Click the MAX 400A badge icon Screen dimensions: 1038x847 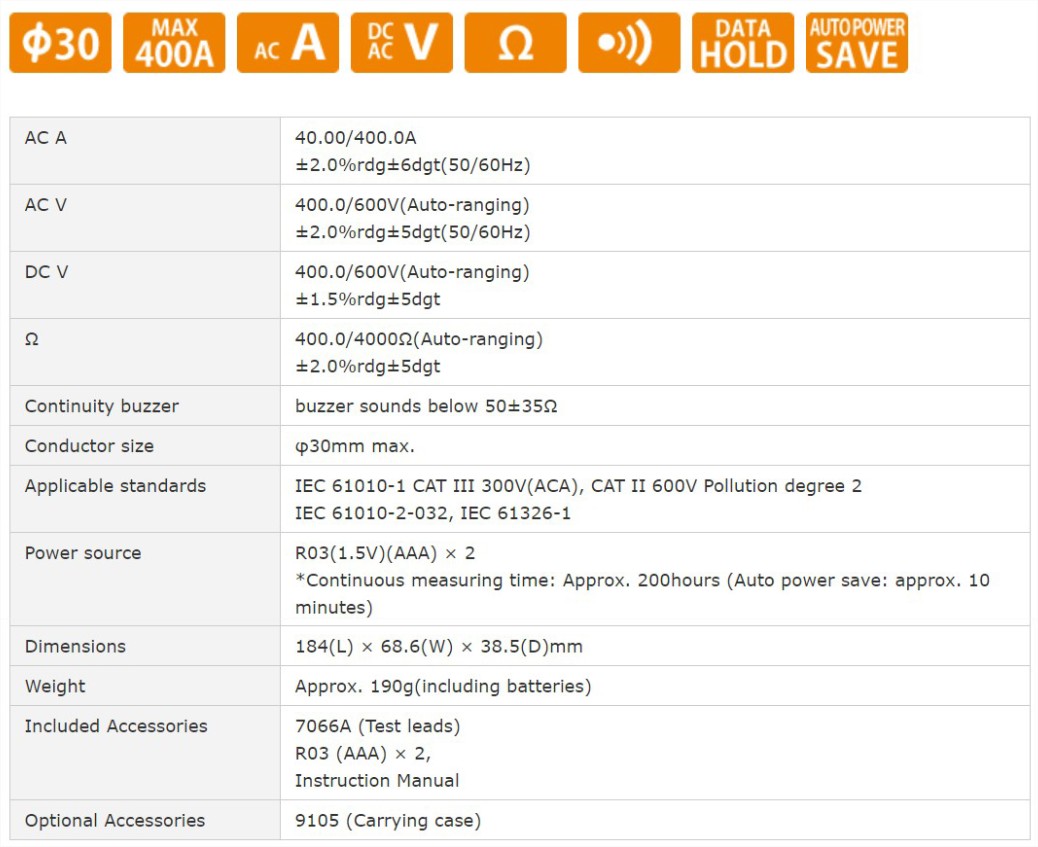point(174,43)
